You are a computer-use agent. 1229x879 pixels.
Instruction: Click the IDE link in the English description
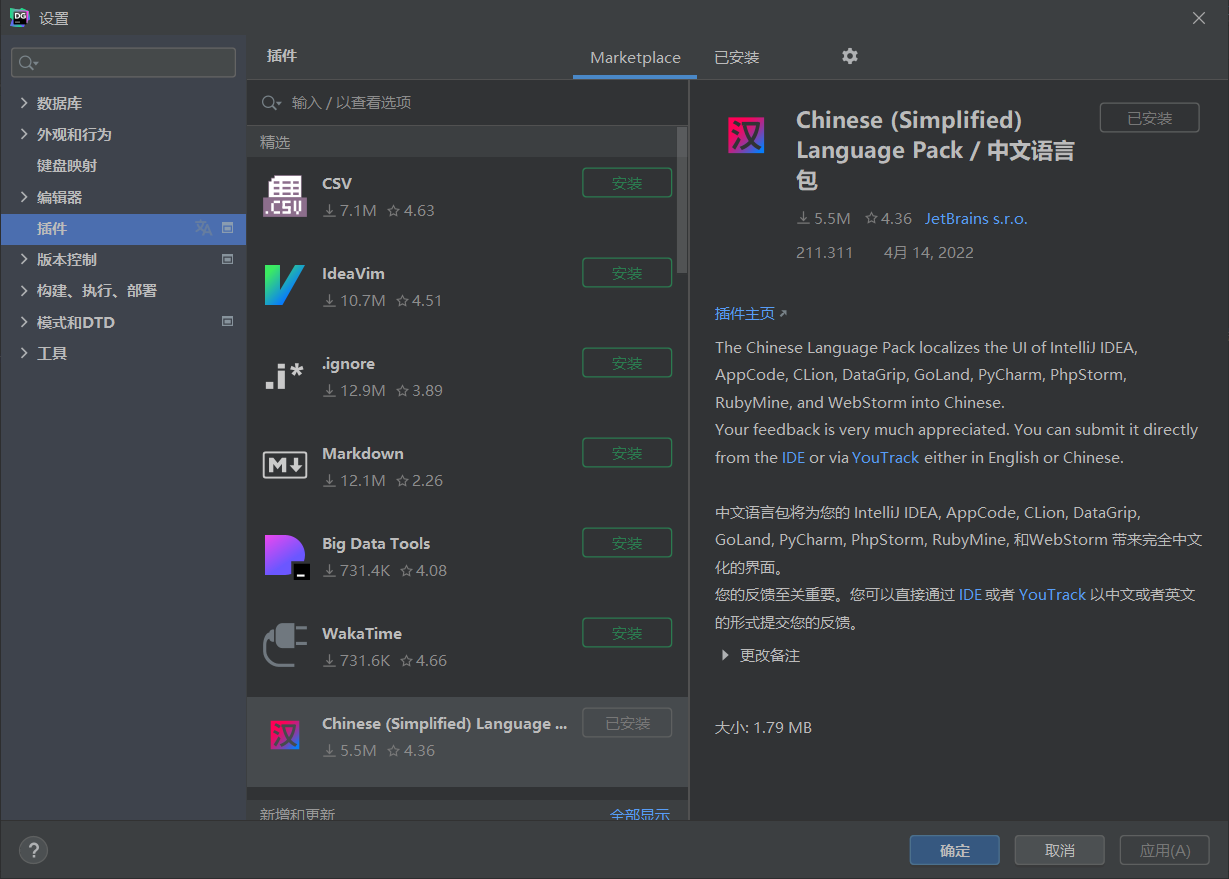pos(793,457)
